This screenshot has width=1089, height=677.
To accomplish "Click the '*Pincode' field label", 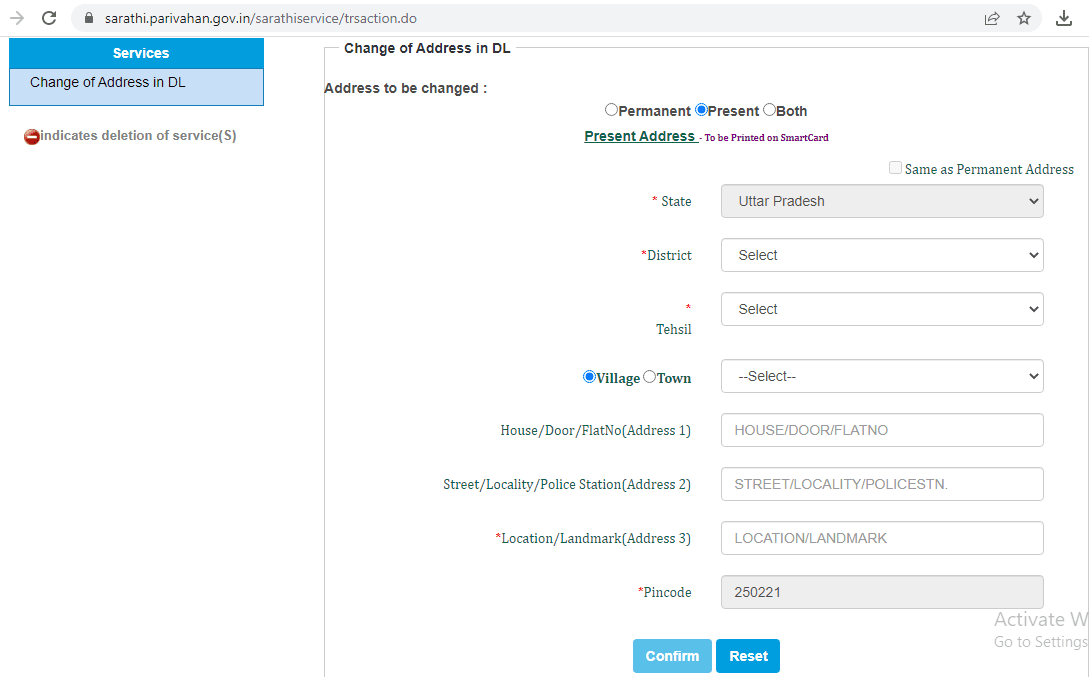I will tap(665, 592).
